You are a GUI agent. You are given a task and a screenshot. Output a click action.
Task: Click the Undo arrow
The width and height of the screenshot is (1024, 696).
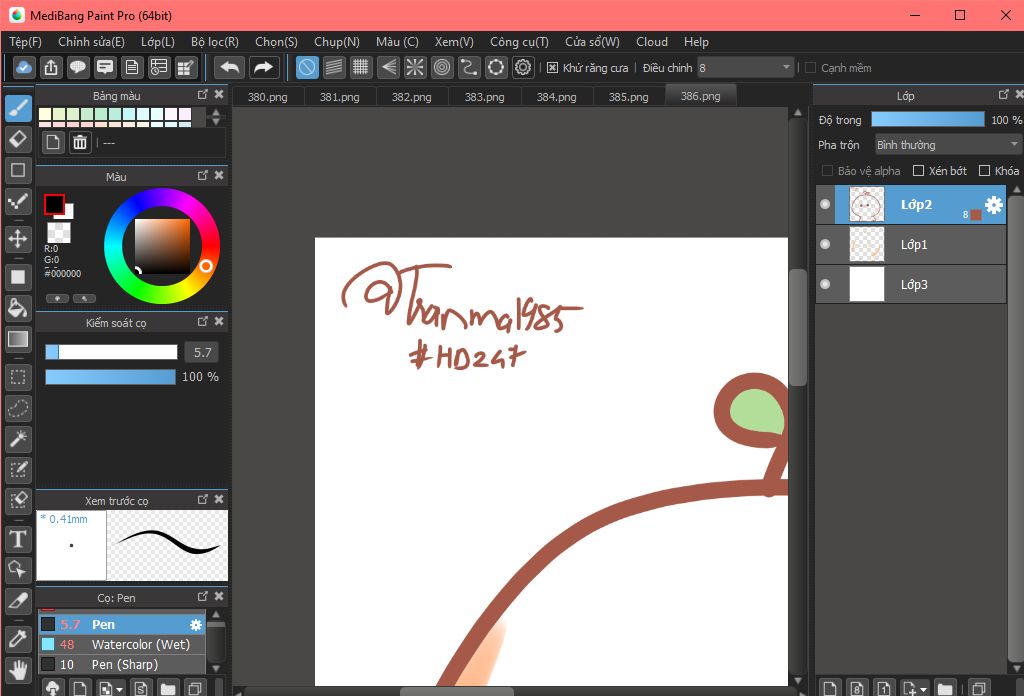click(229, 67)
